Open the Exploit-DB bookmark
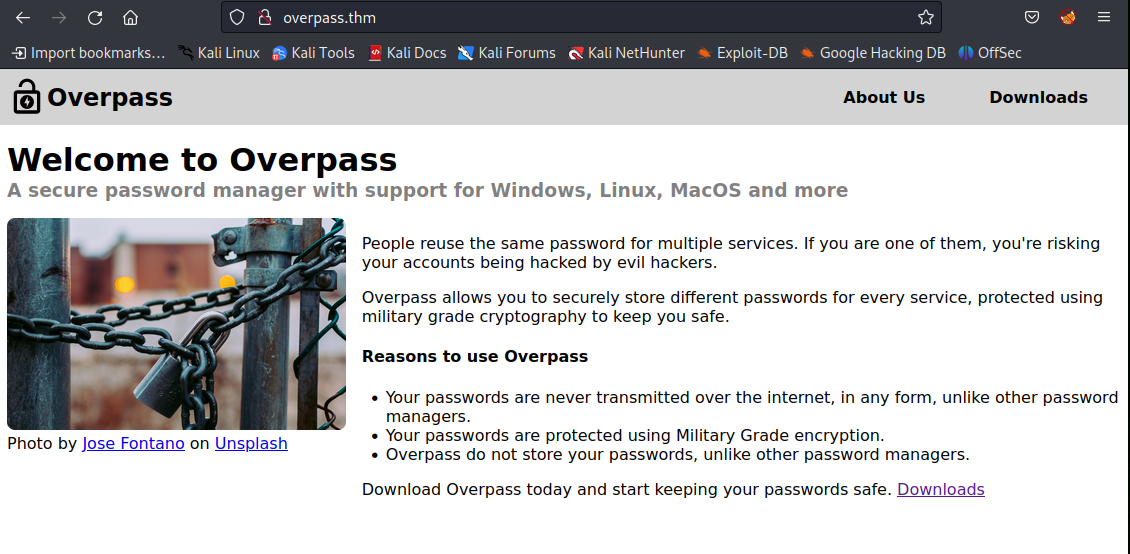This screenshot has width=1130, height=554. click(742, 53)
